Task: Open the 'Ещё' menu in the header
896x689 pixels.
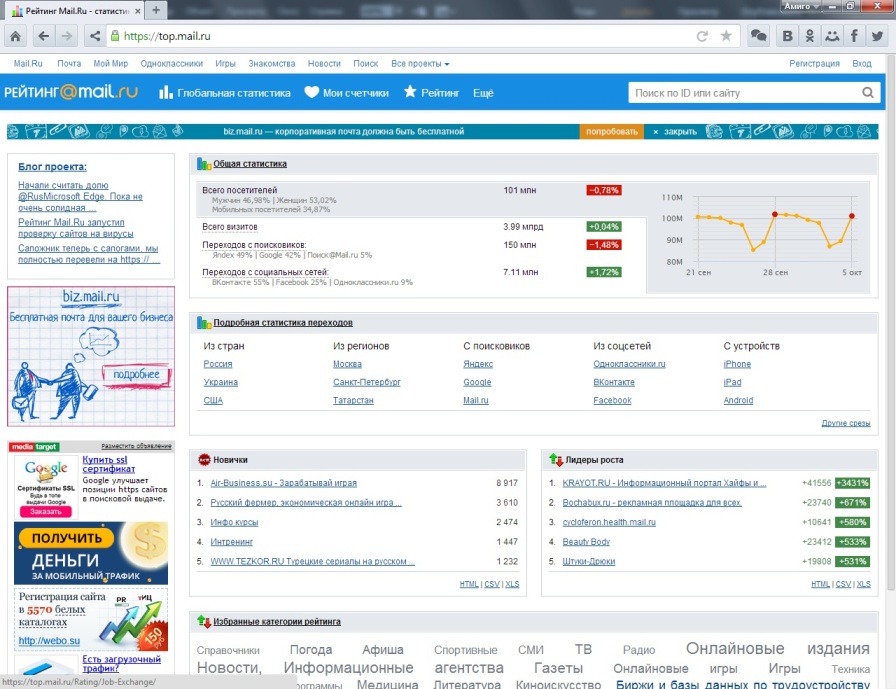Action: coord(483,93)
